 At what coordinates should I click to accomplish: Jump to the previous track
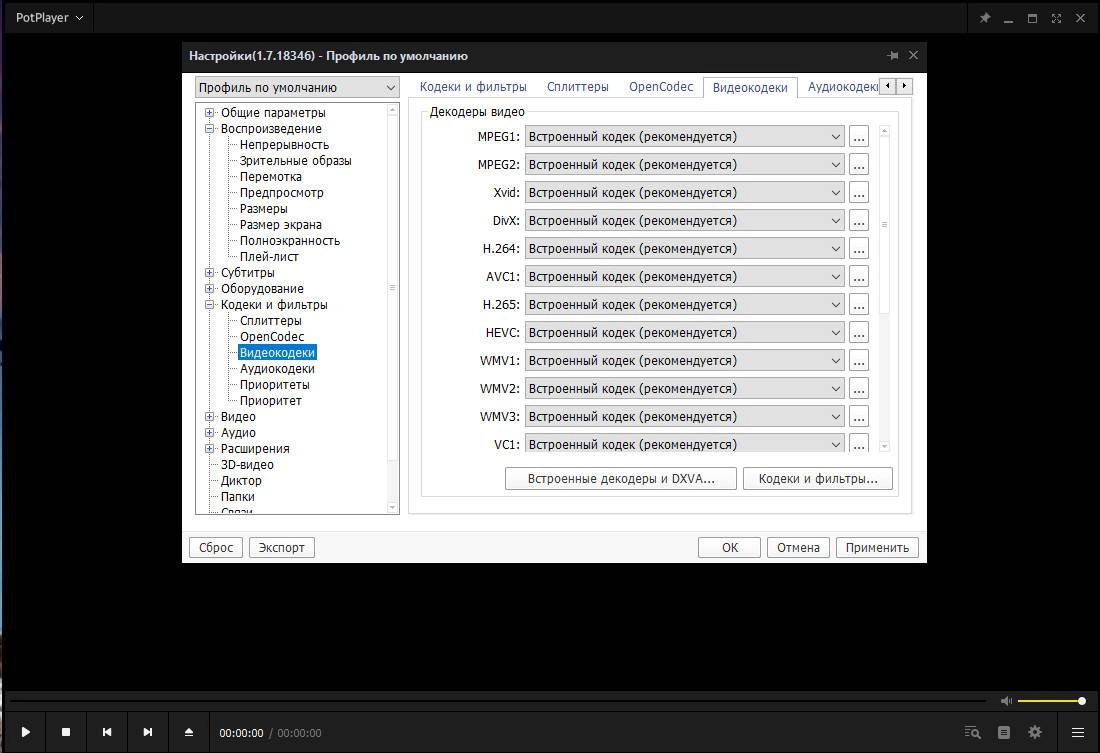107,732
